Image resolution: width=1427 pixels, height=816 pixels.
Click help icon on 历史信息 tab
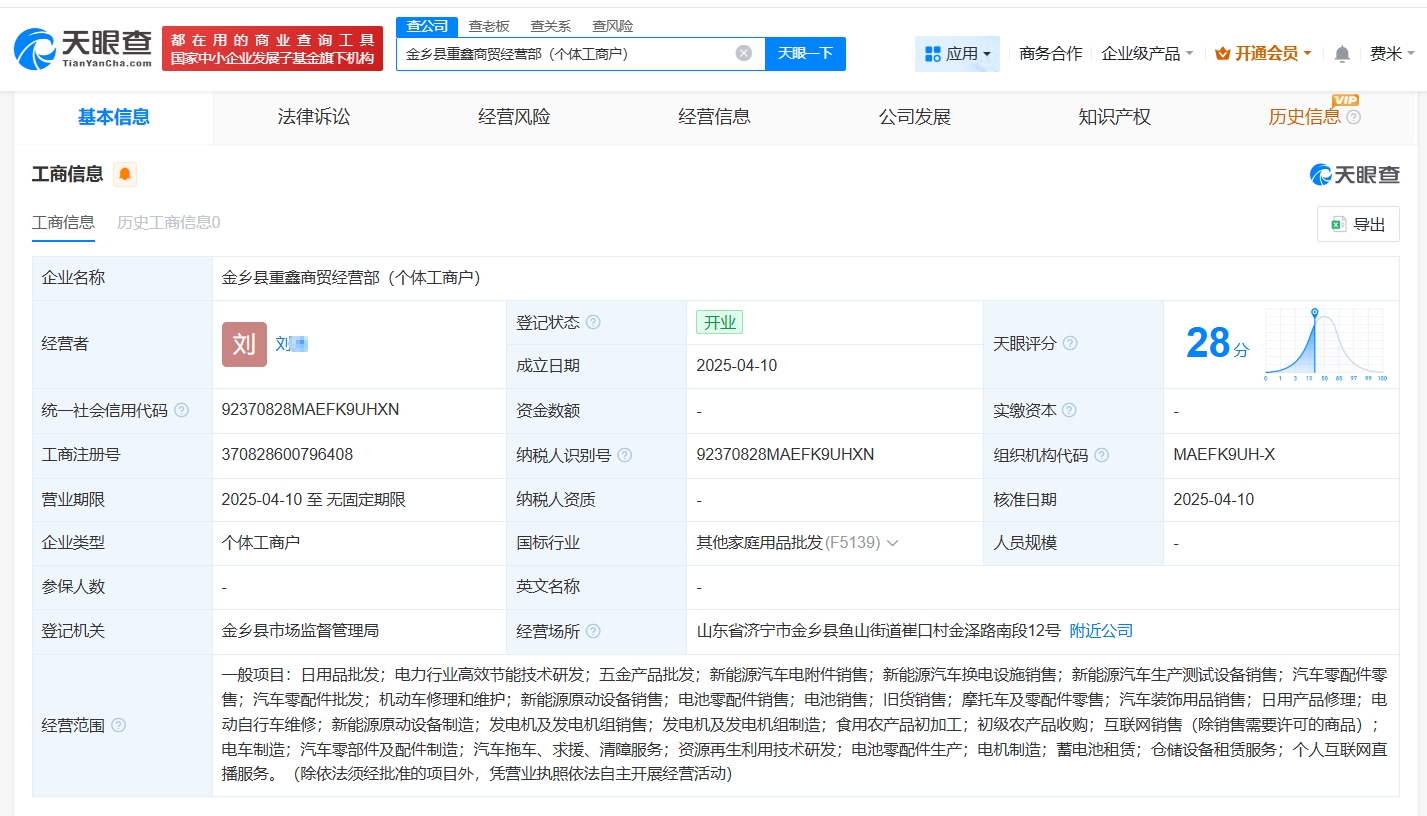pos(1354,117)
